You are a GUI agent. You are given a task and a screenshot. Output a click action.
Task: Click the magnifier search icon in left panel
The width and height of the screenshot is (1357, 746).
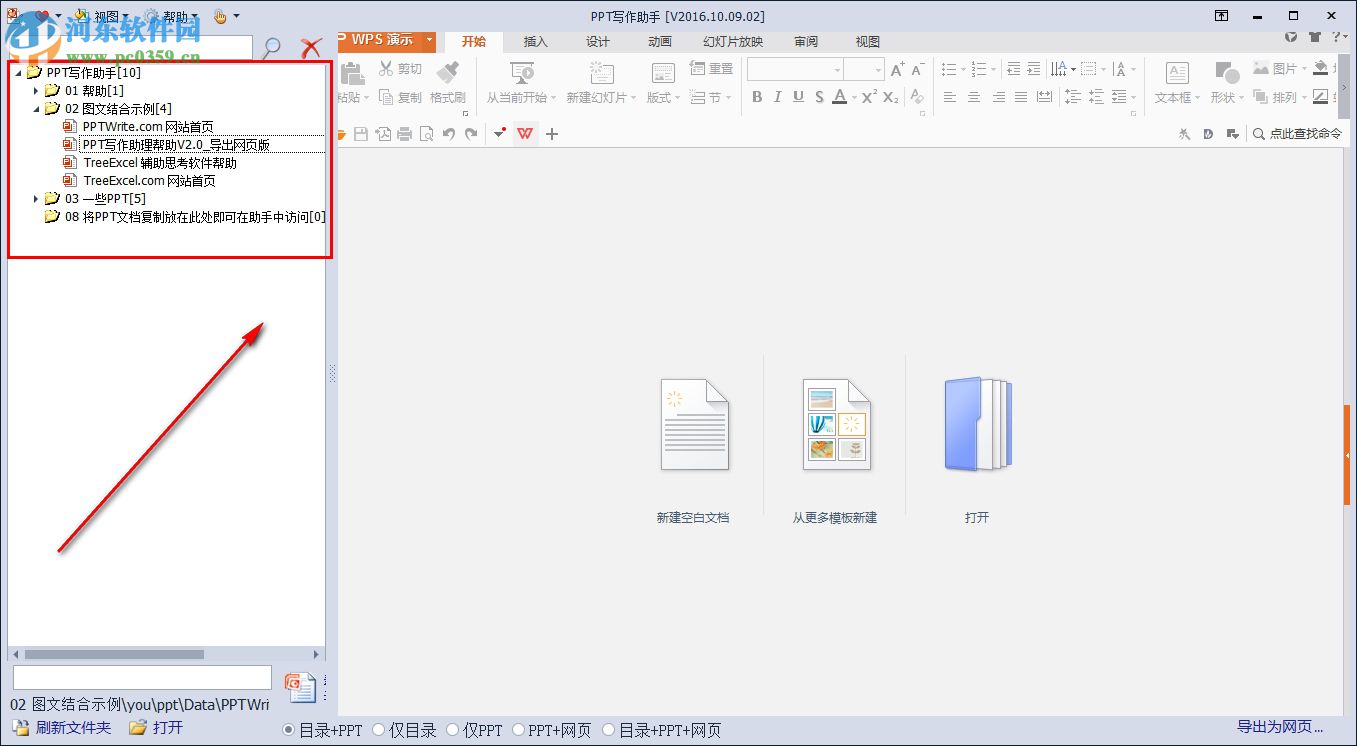click(271, 46)
